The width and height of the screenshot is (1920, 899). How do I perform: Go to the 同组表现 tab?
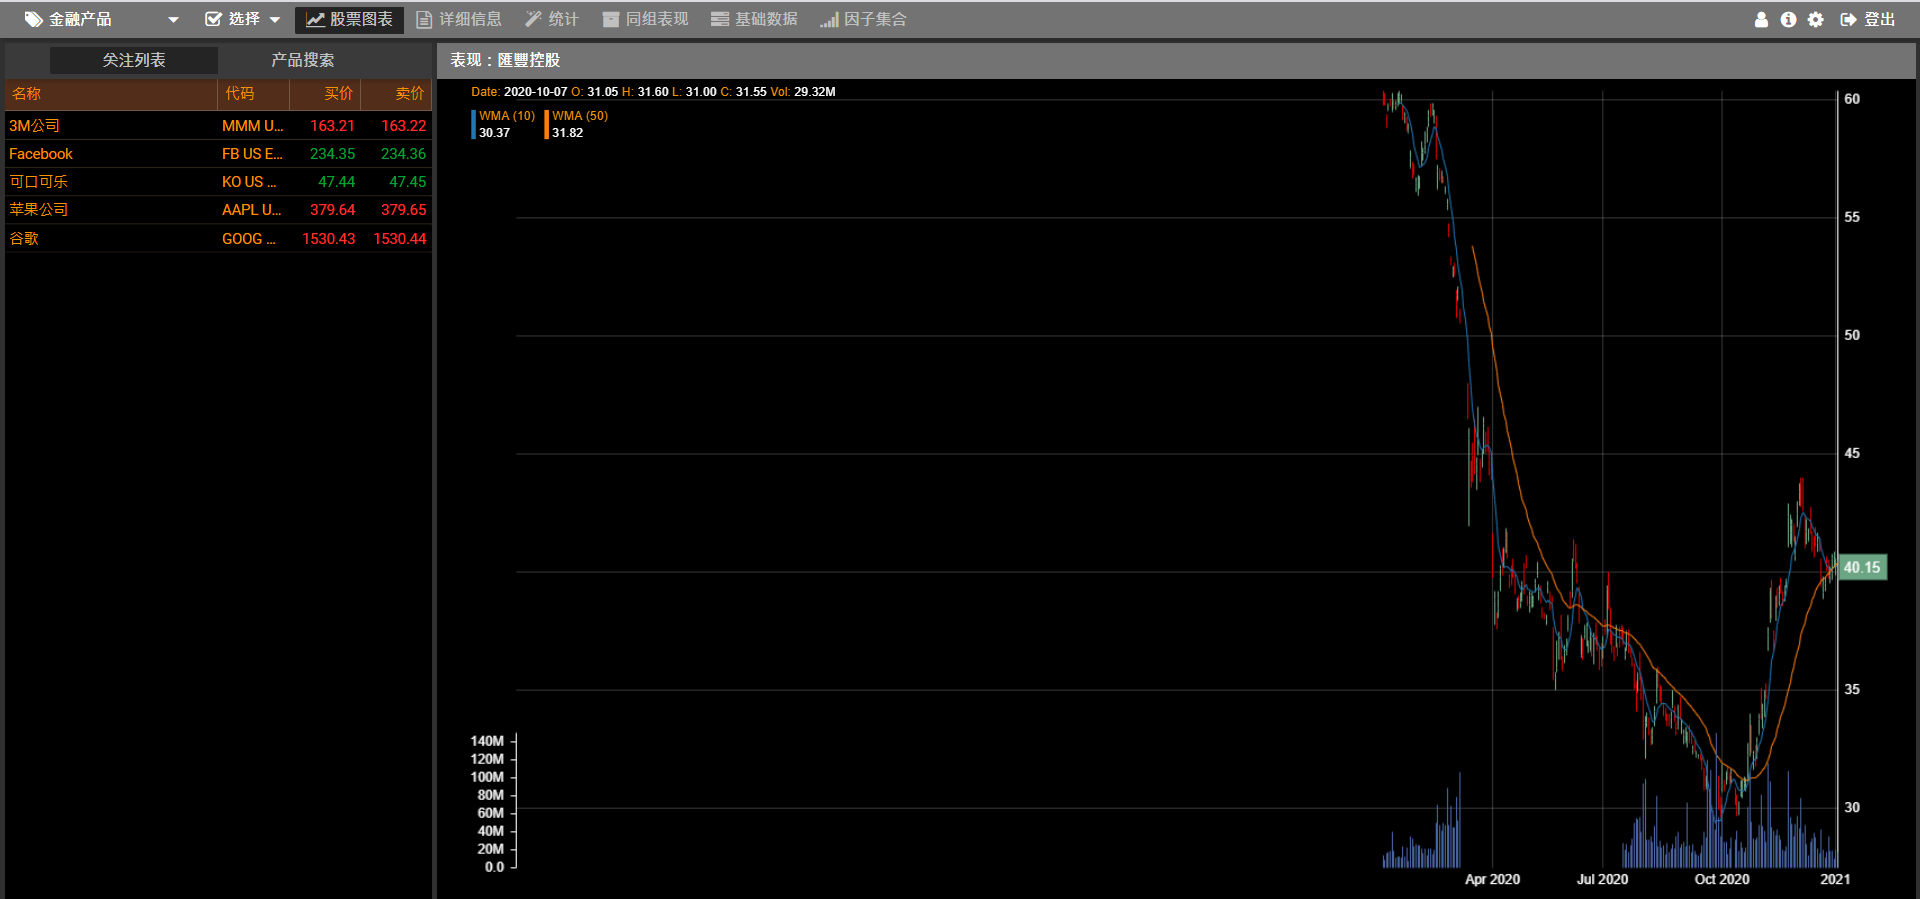(646, 19)
